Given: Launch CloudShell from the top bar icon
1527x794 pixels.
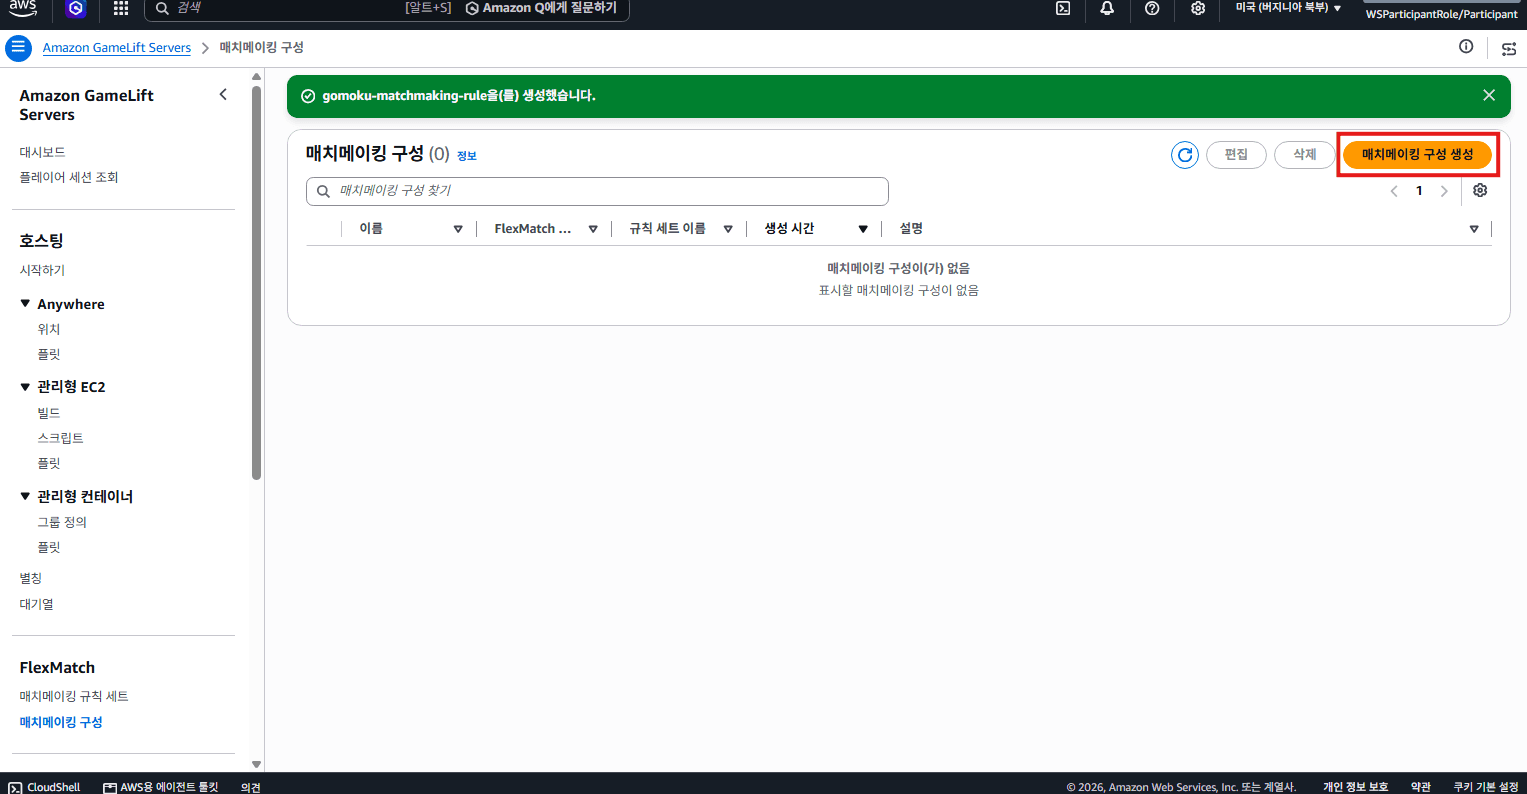Looking at the screenshot, I should (1063, 8).
